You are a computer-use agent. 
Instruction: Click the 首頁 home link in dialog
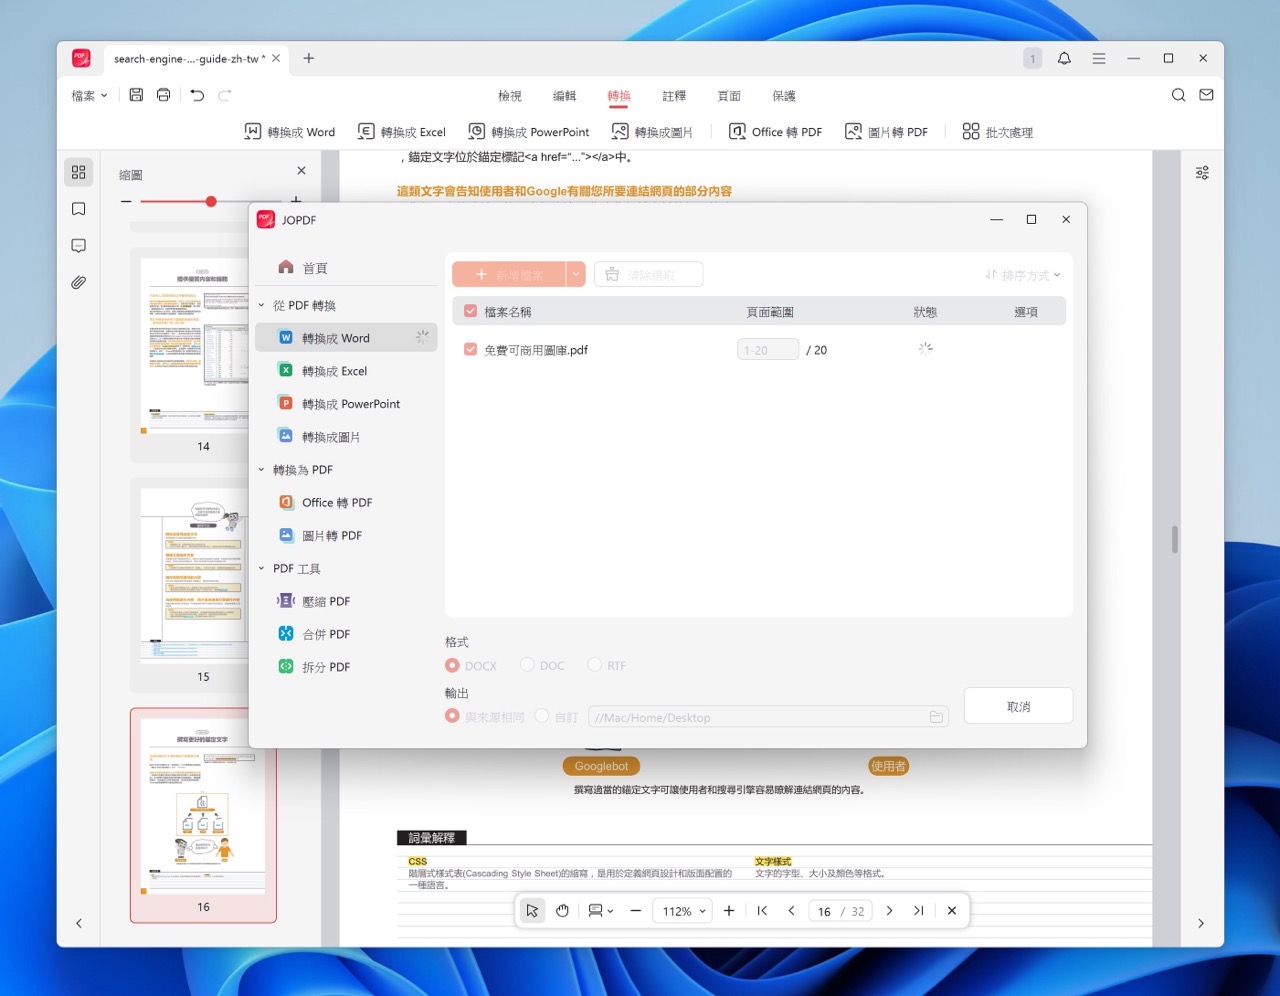[x=314, y=268]
